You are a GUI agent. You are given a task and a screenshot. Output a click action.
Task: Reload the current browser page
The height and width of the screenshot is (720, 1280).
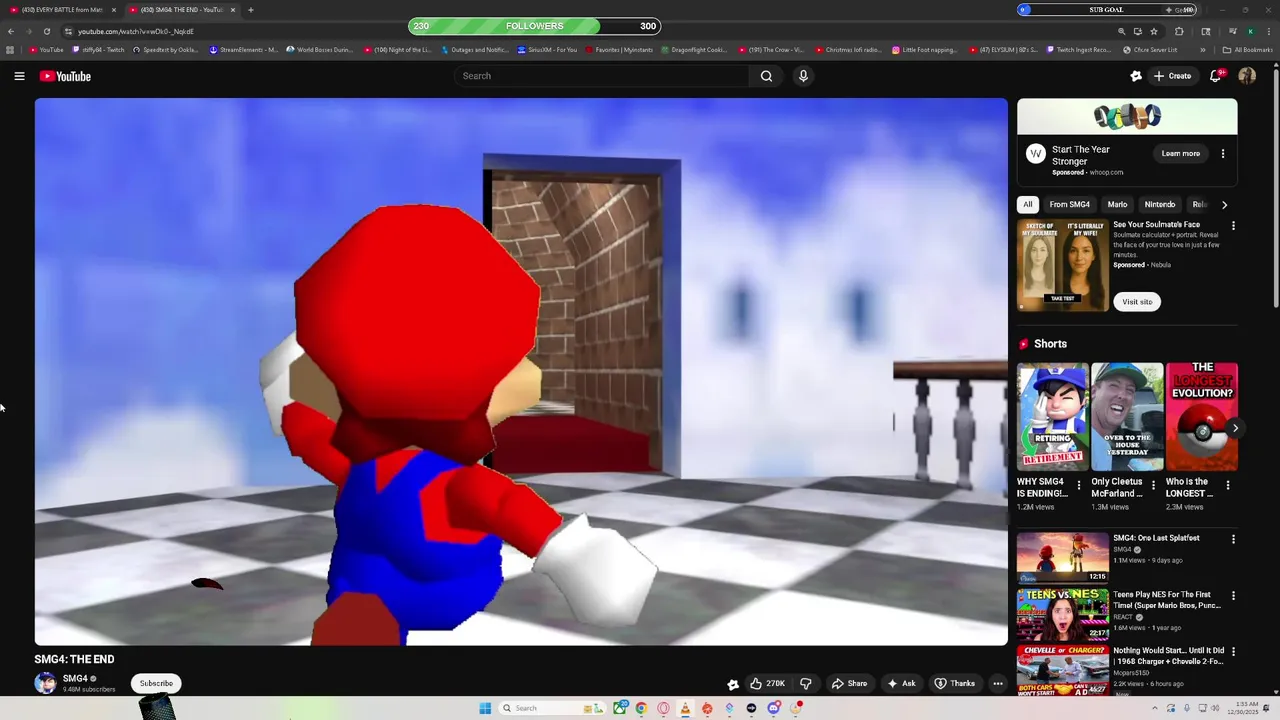point(46,31)
